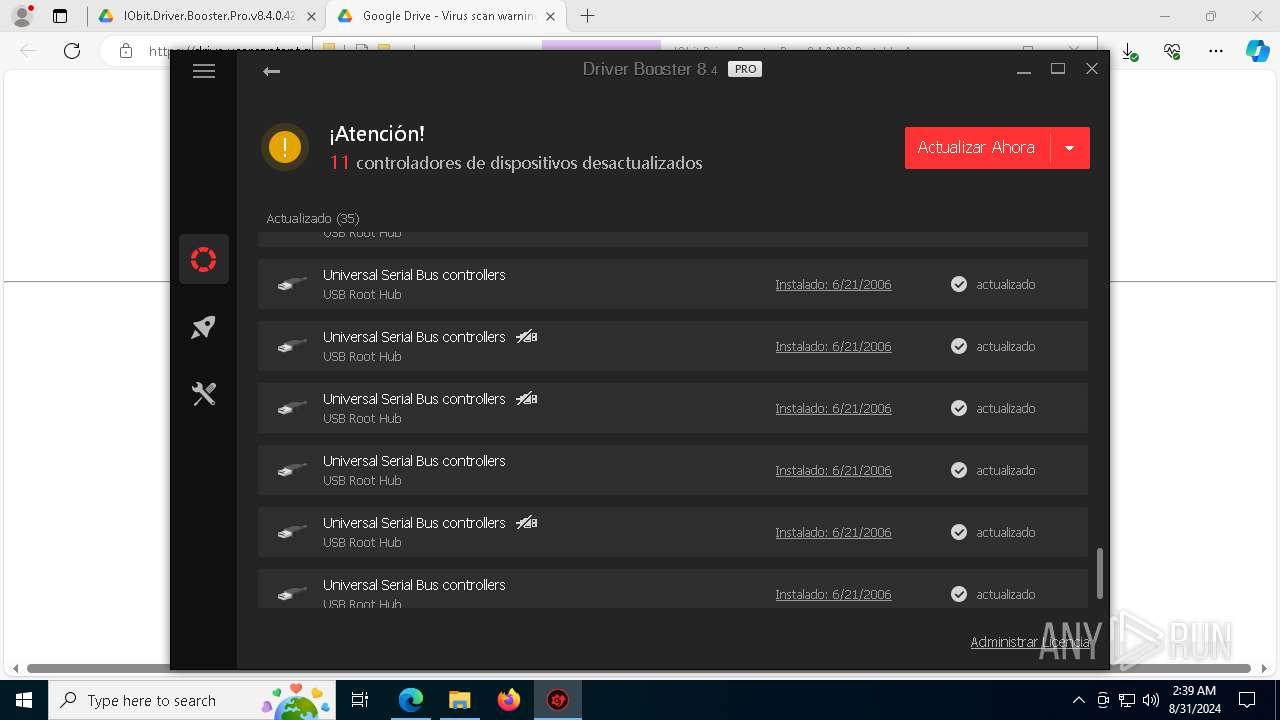This screenshot has width=1280, height=720.
Task: Select Driver Booster taskbar icon
Action: [x=558, y=700]
